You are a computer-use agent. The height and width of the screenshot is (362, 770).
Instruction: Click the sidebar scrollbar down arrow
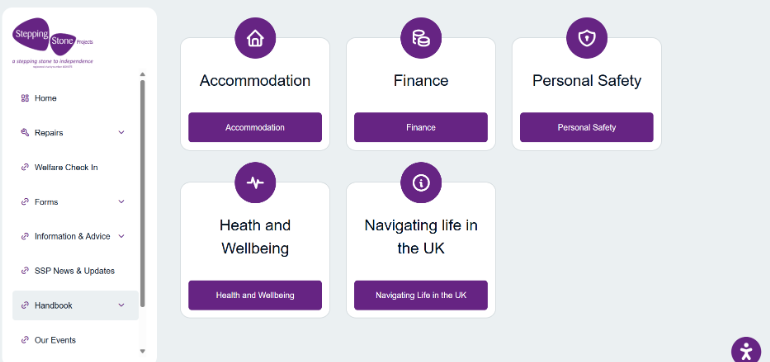tap(142, 351)
